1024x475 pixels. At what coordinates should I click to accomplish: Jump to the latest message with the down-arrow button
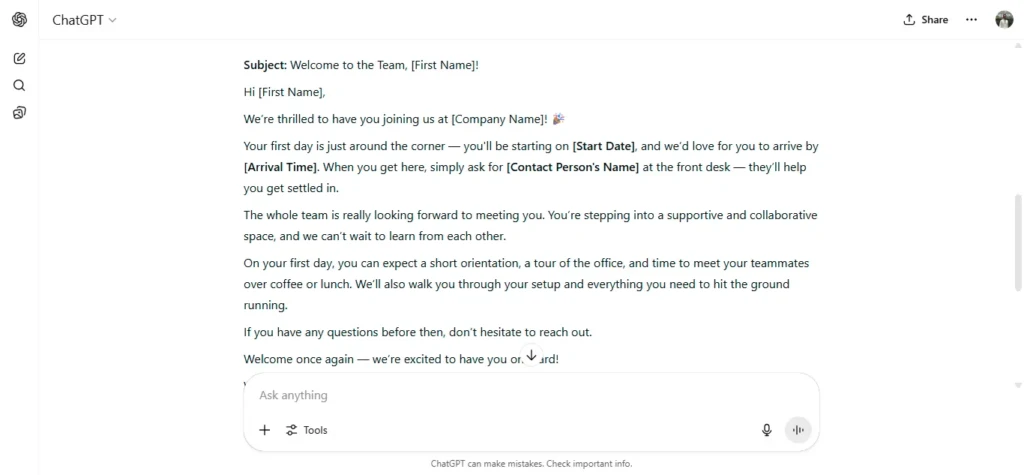tap(532, 355)
